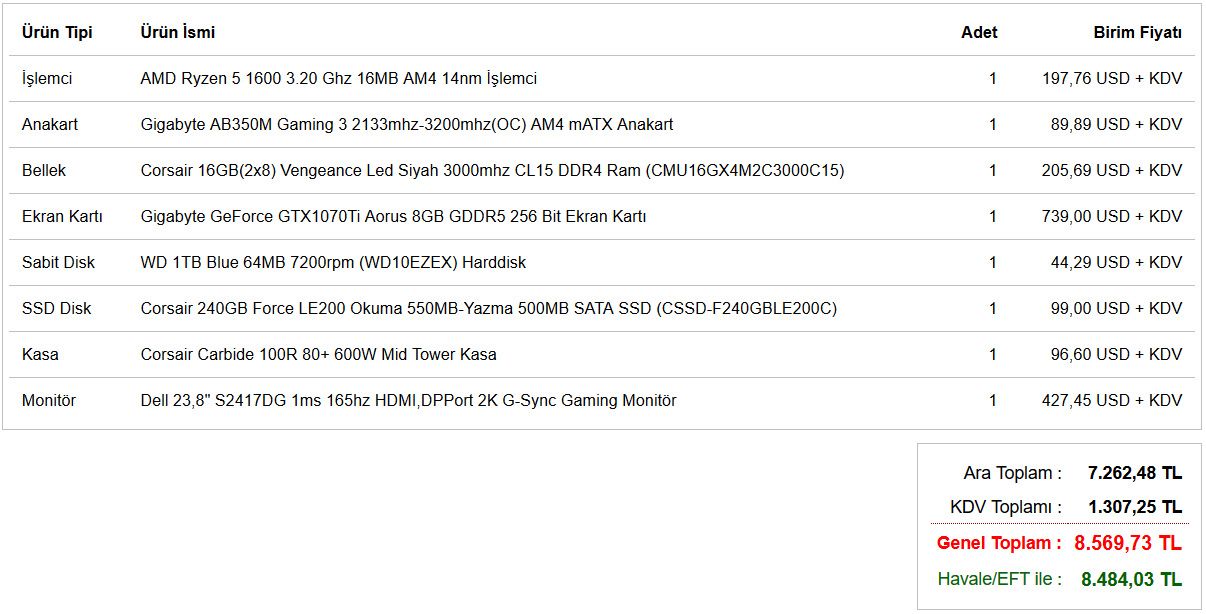
Task: Click the quantity 1 in the Monitör row
Action: [993, 400]
